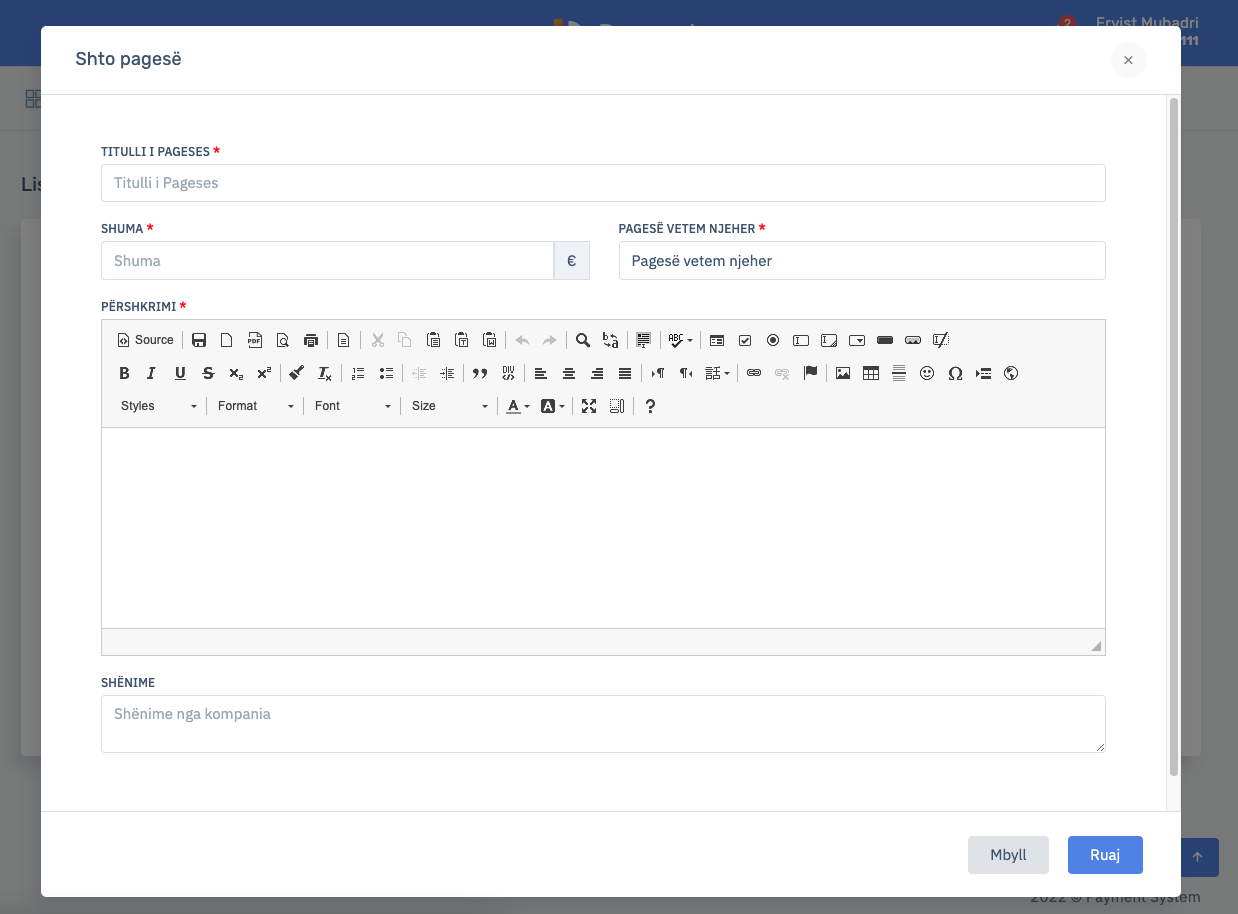Open the Spell Check ABC dropdown
The height and width of the screenshot is (914, 1238).
pyautogui.click(x=680, y=340)
